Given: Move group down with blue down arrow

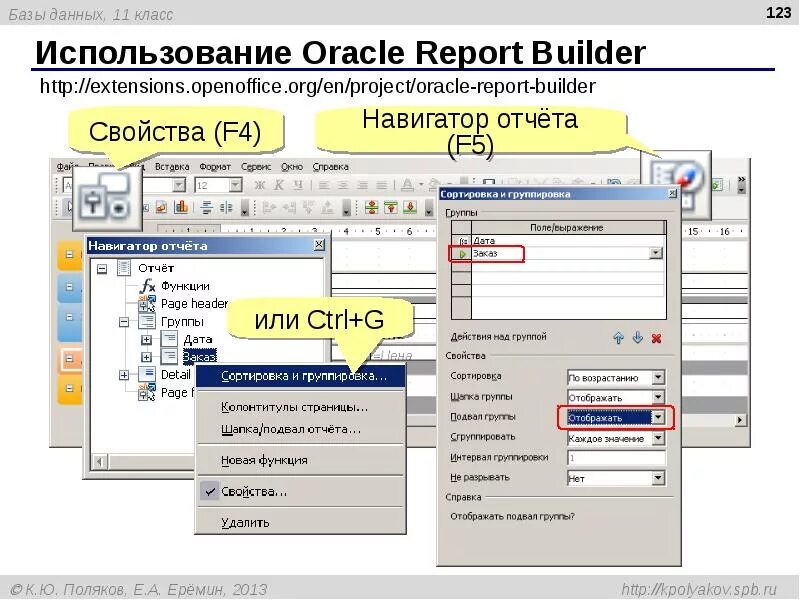Looking at the screenshot, I should 638,338.
